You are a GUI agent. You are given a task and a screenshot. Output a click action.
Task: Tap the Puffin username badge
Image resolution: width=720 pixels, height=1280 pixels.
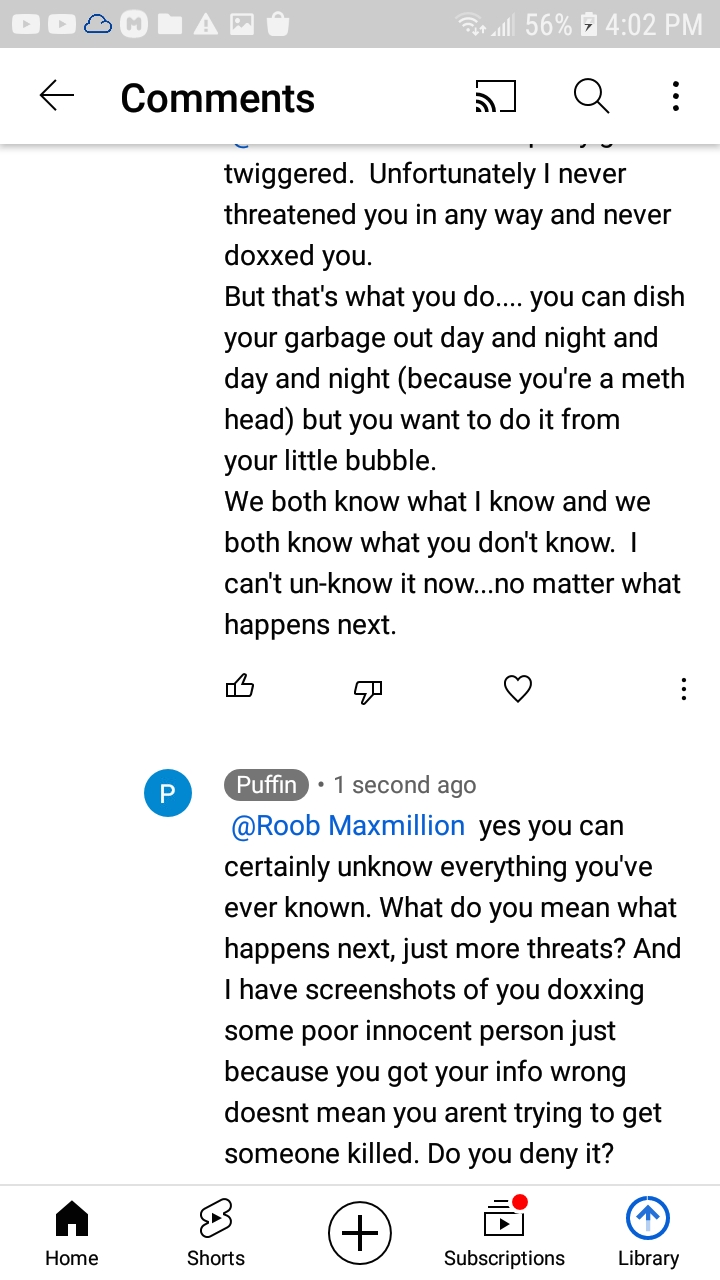click(266, 785)
